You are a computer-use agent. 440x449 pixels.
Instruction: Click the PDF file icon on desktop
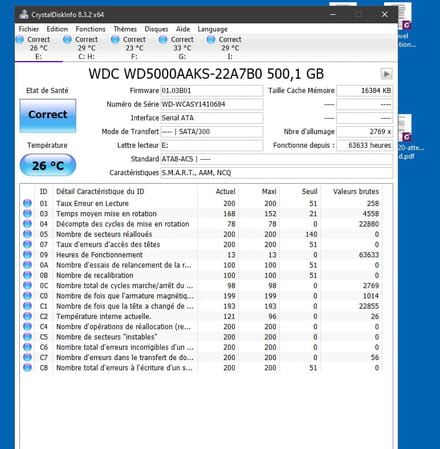pyautogui.click(x=405, y=127)
